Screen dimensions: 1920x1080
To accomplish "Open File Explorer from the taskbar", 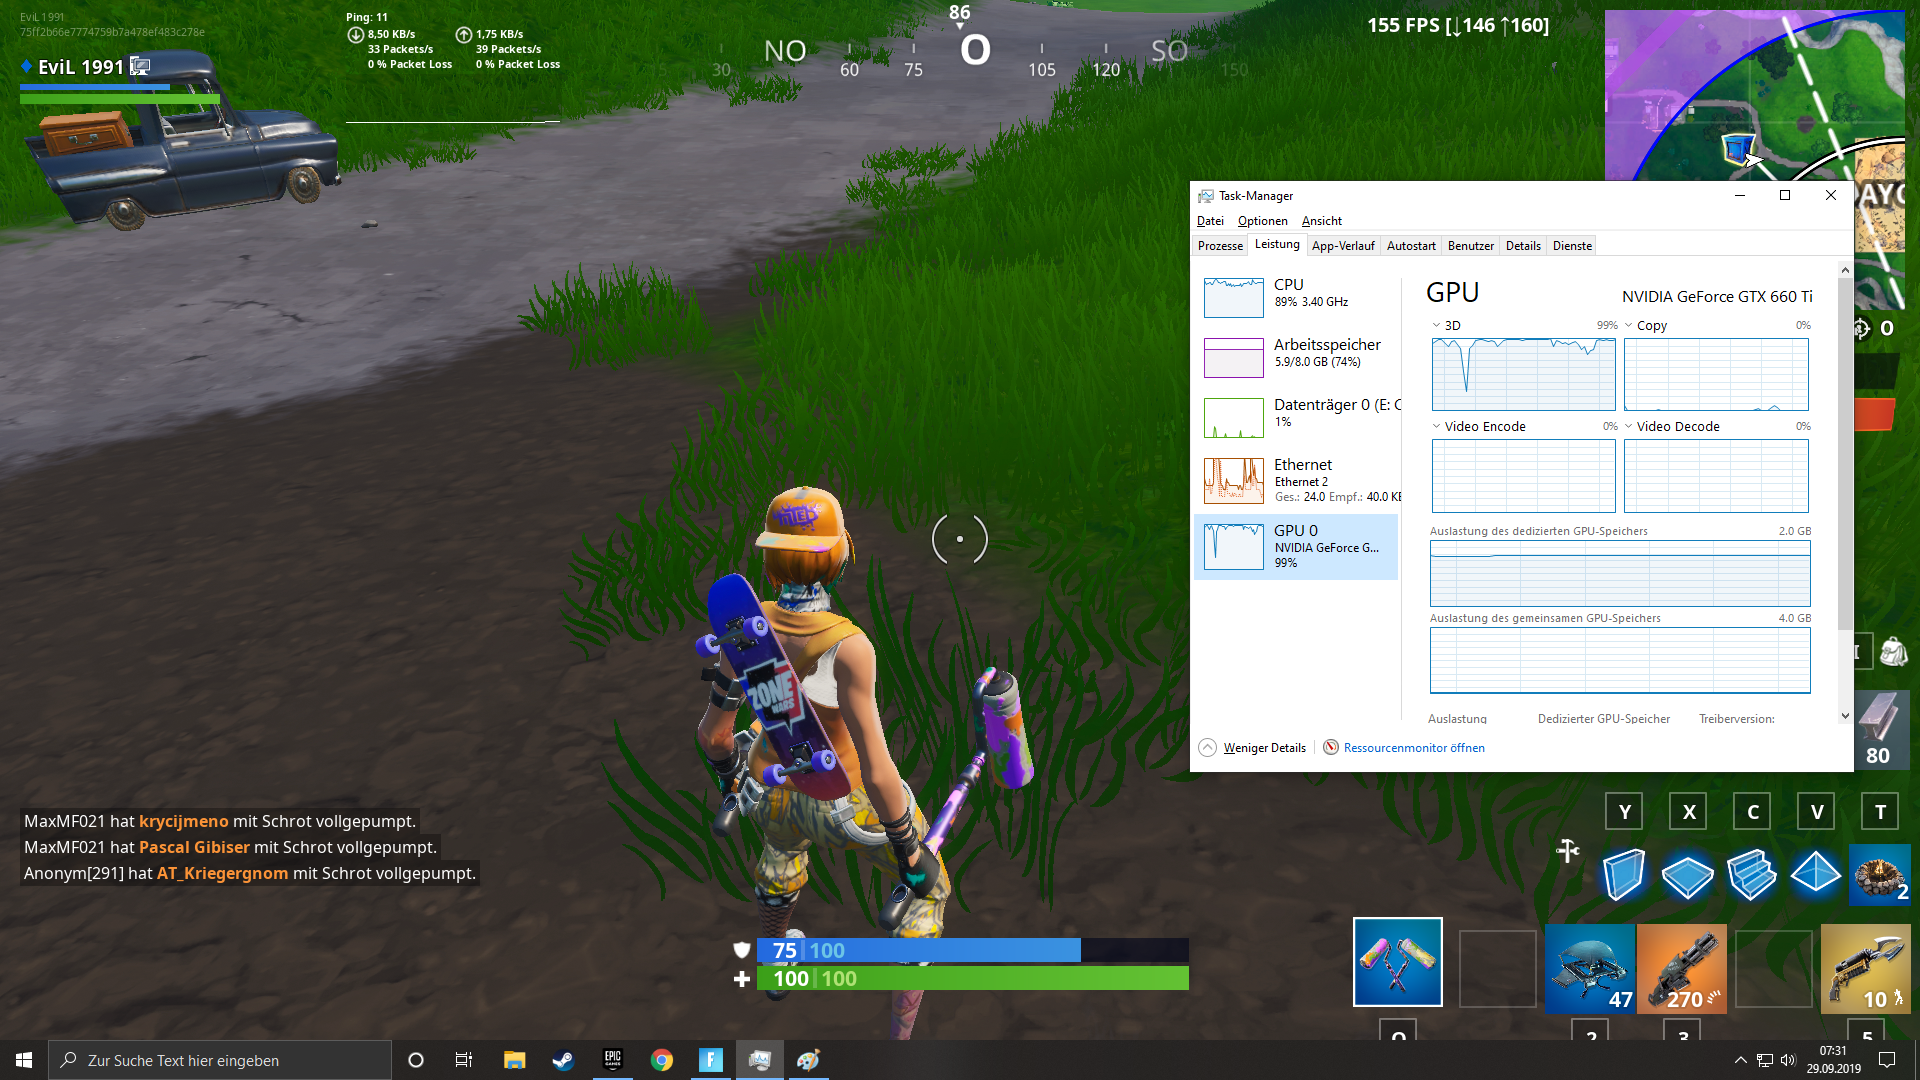I will pyautogui.click(x=514, y=1060).
